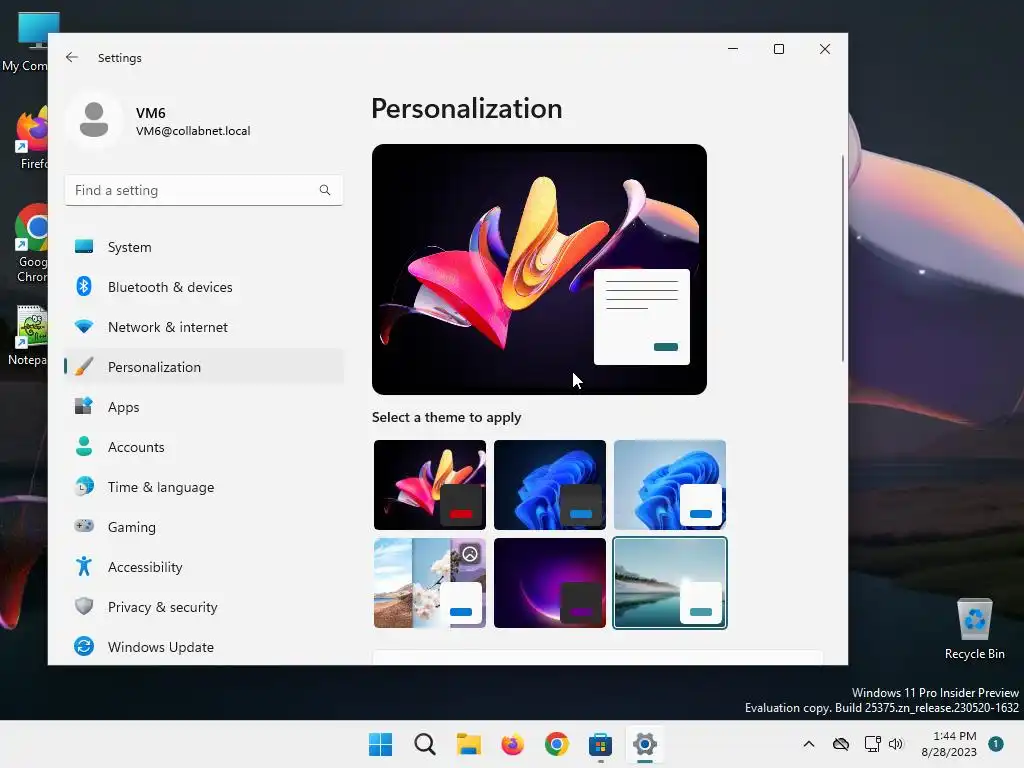Select Personalization in the sidebar
This screenshot has width=1024, height=768.
click(204, 367)
